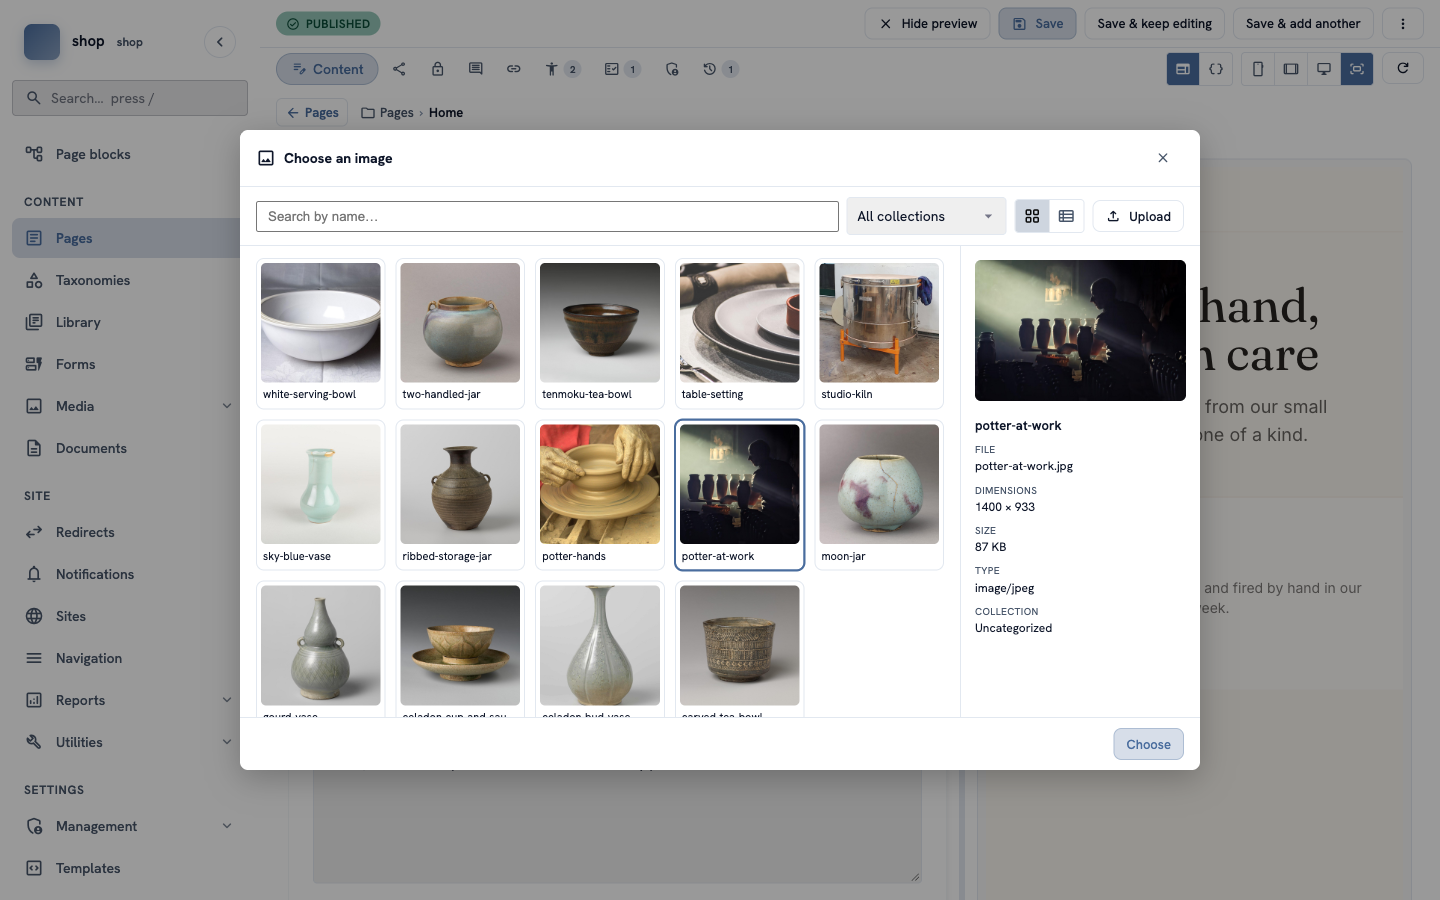Switch the image picker to grid view

[1032, 216]
